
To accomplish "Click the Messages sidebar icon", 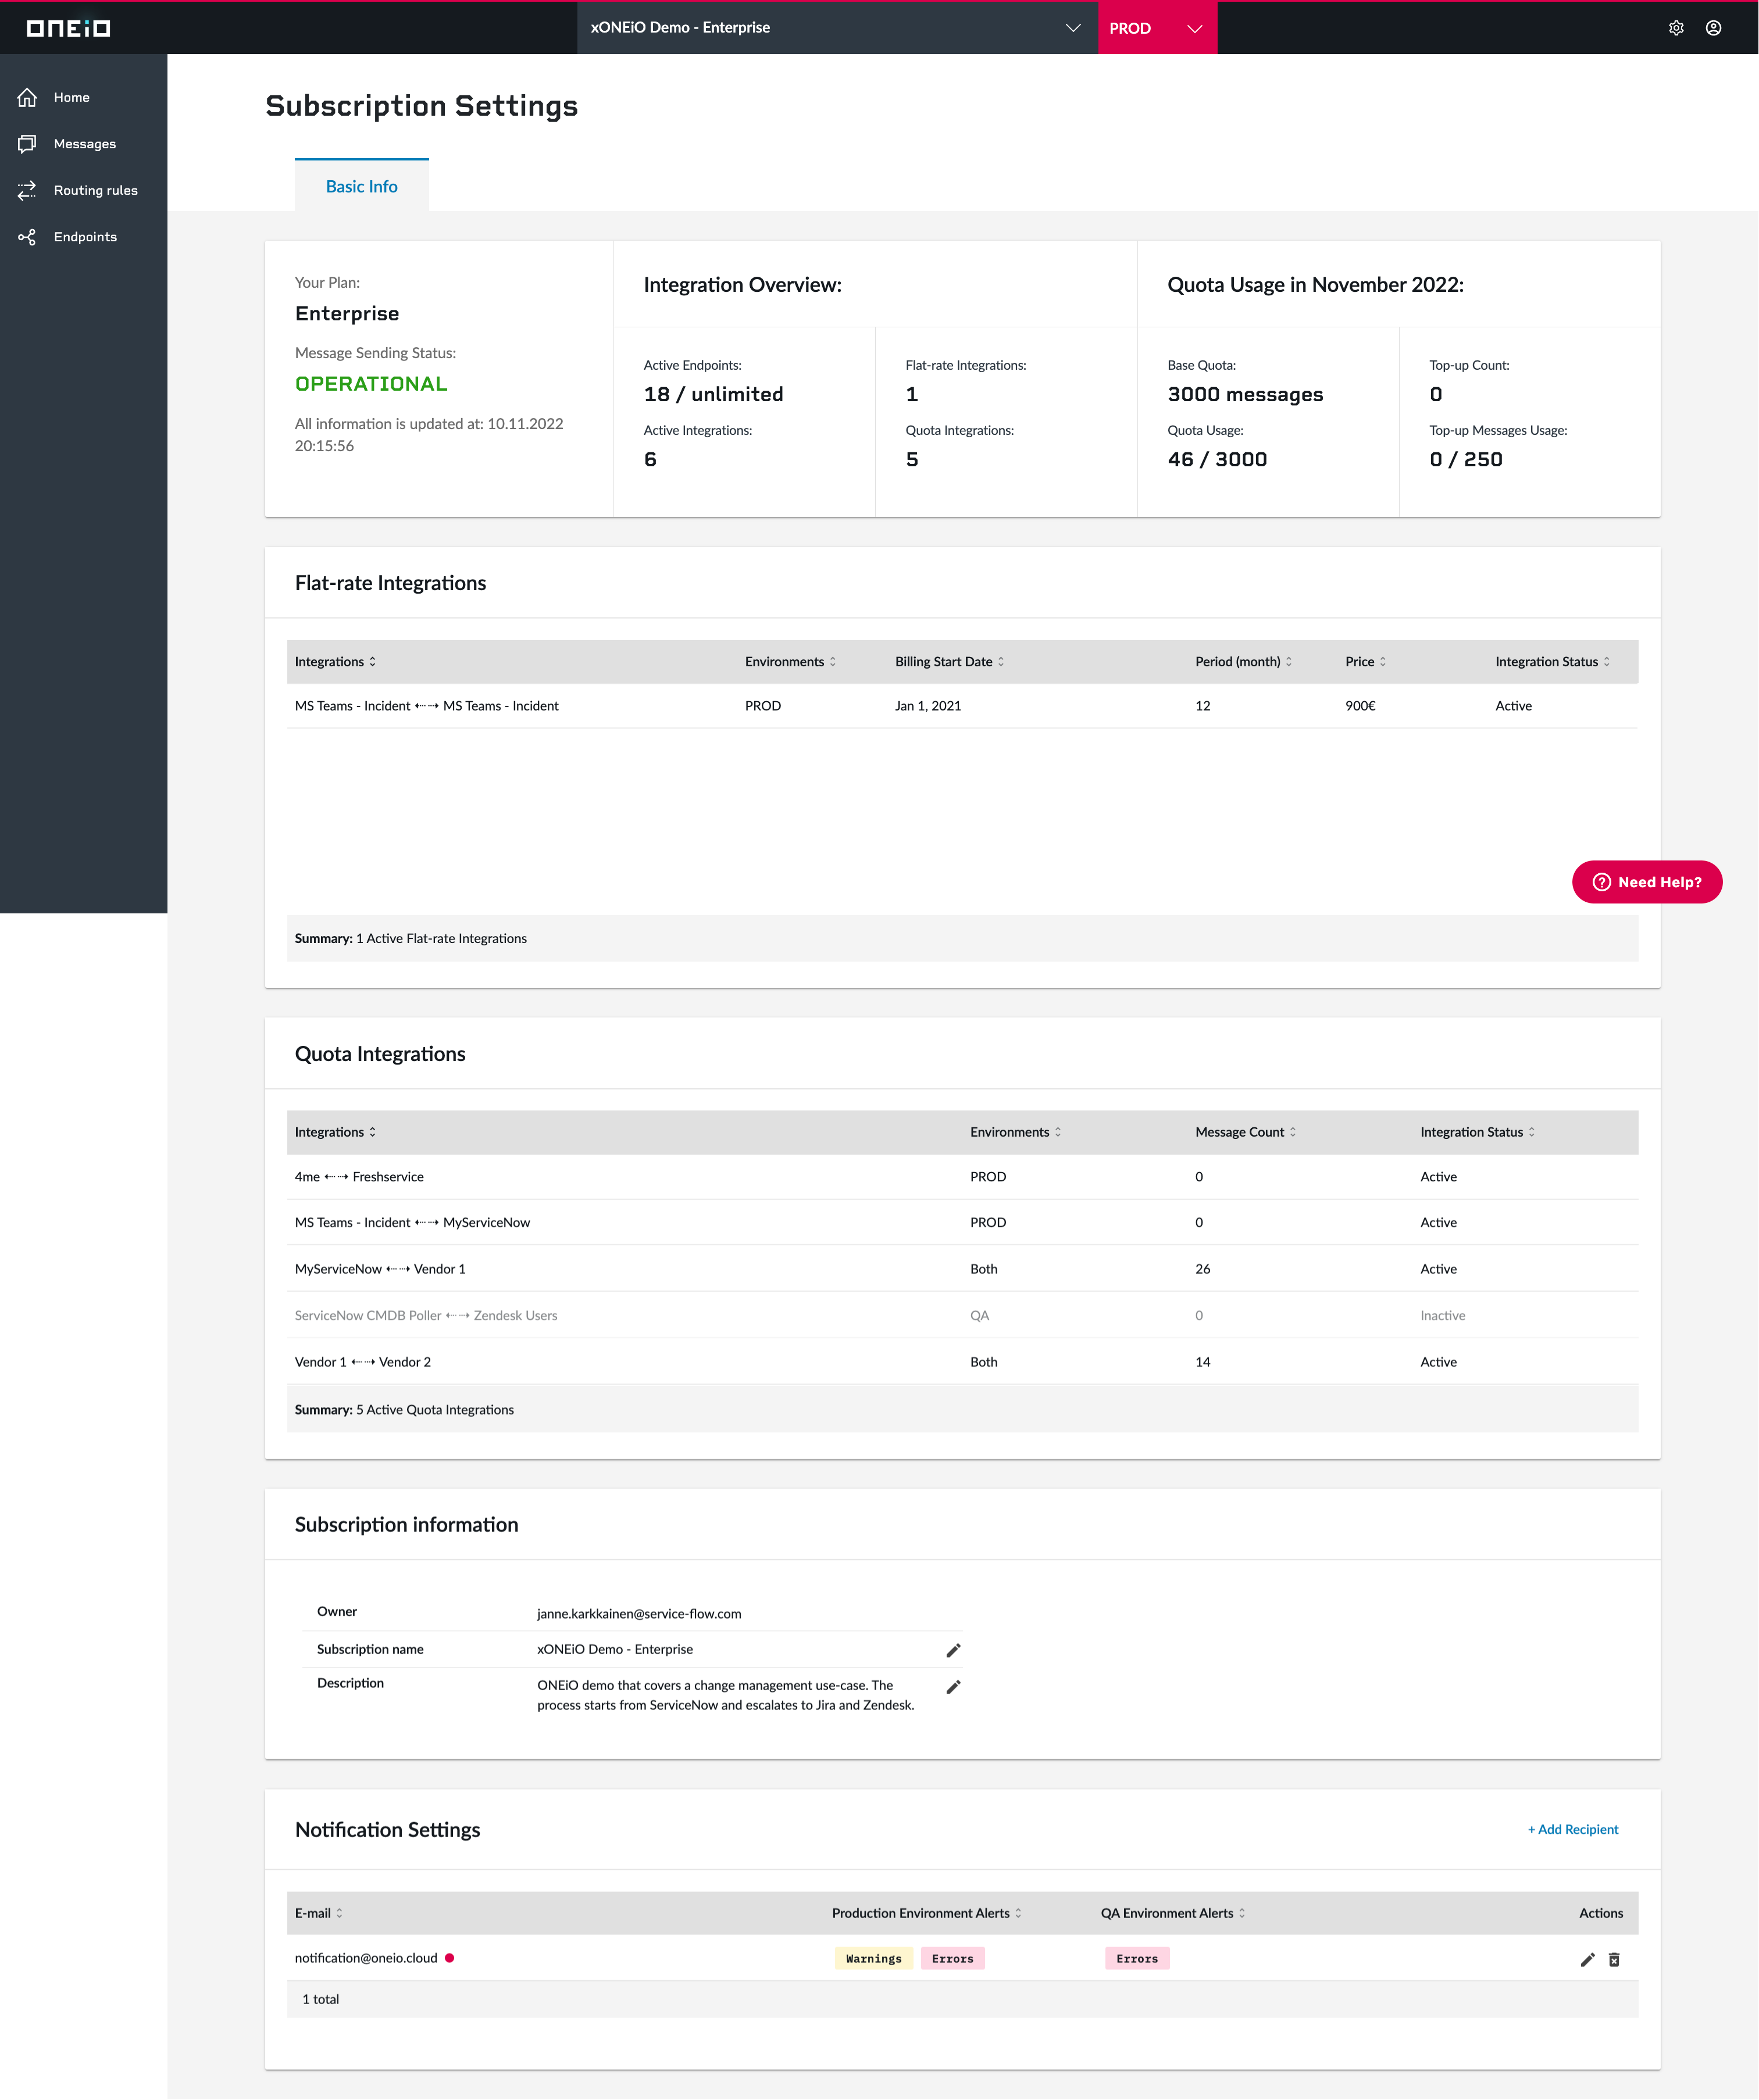I will point(27,144).
